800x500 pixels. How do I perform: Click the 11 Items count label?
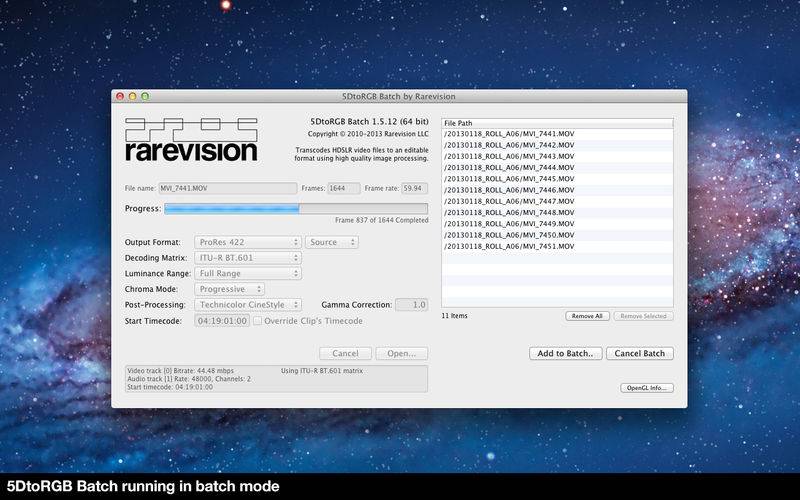(454, 316)
